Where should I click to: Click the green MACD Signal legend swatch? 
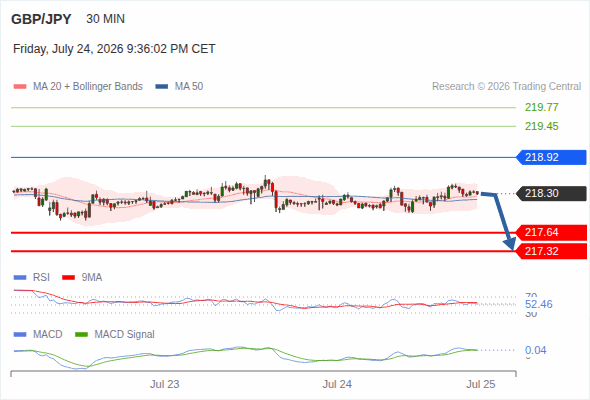click(x=81, y=335)
